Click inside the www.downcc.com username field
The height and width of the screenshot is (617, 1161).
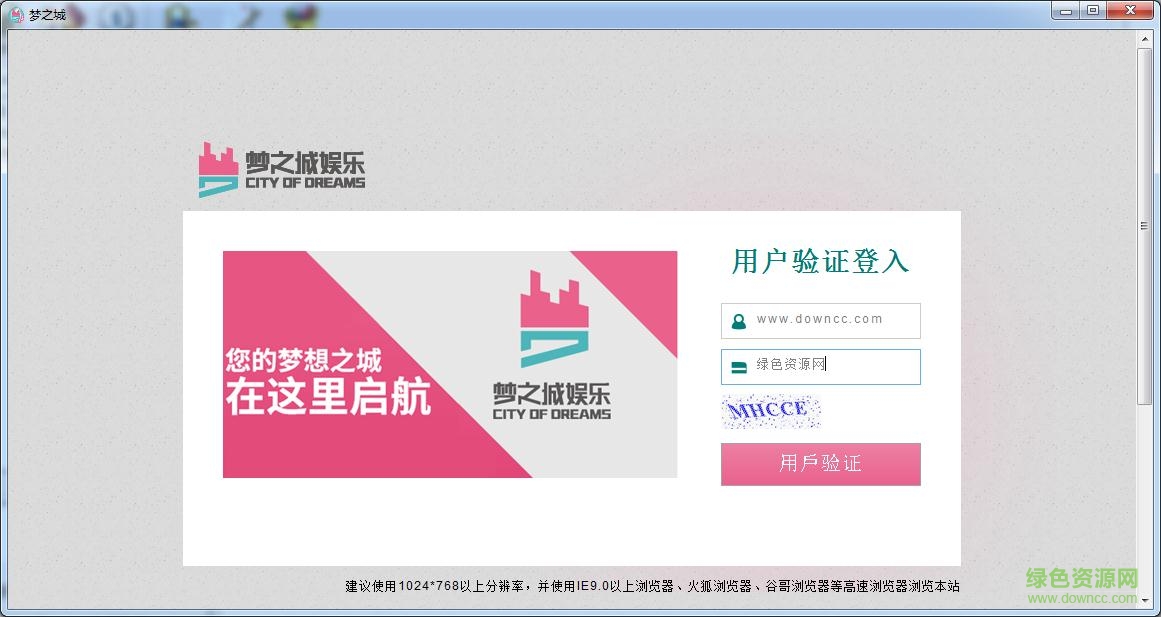coord(830,320)
